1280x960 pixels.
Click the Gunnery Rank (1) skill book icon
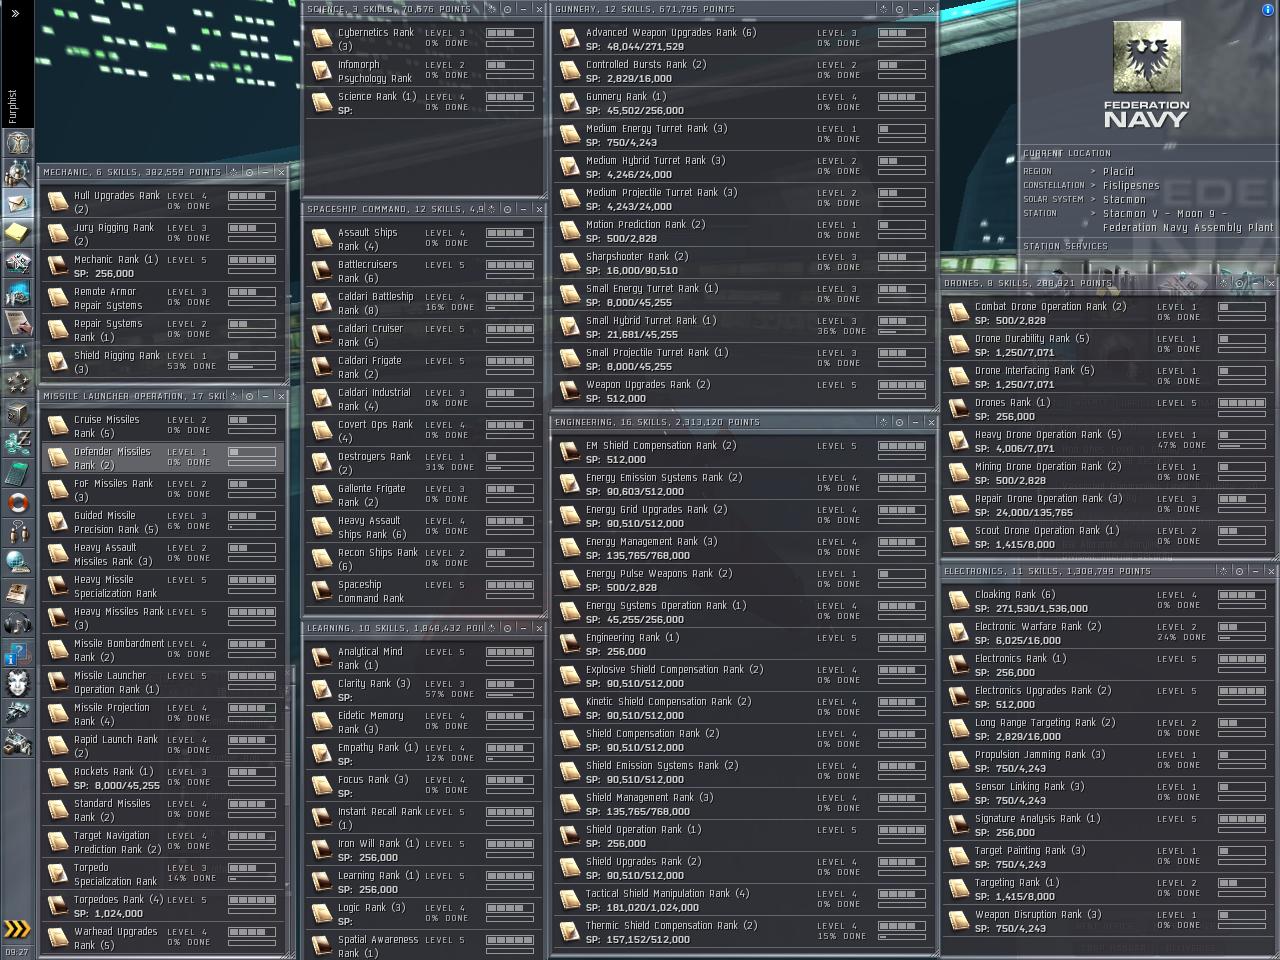pos(569,102)
